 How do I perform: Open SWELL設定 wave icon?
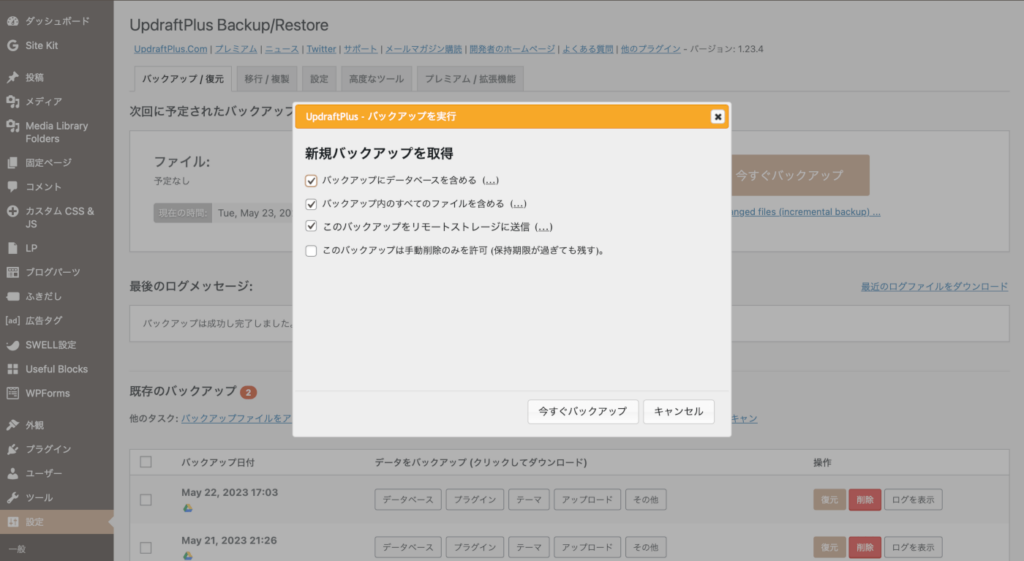[x=12, y=345]
